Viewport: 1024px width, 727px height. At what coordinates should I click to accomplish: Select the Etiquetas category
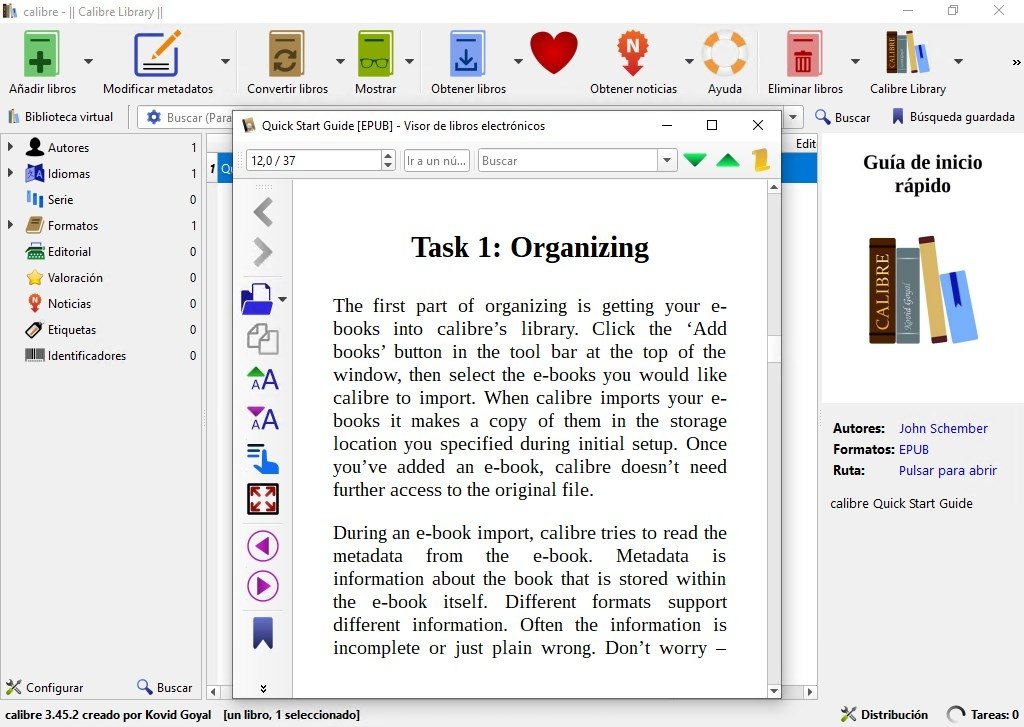point(101,330)
